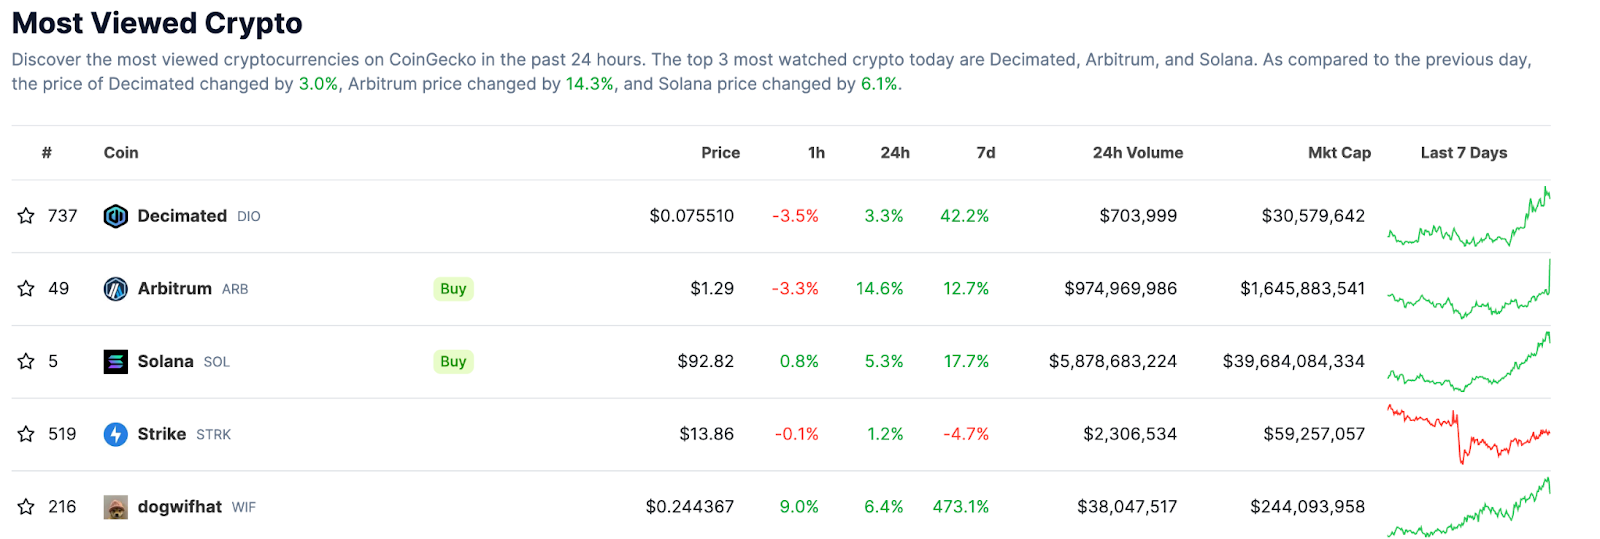Sort coins by Mkt Cap header
Image resolution: width=1600 pixels, height=539 pixels.
(1339, 153)
